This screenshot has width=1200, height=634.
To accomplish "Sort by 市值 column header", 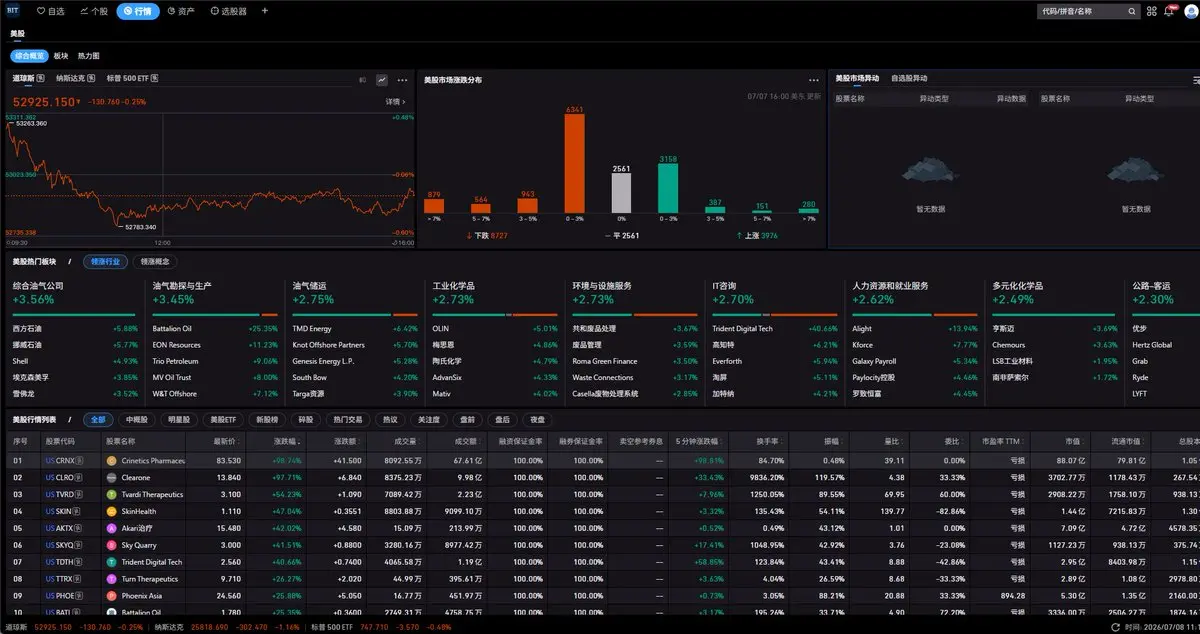I will [1077, 441].
